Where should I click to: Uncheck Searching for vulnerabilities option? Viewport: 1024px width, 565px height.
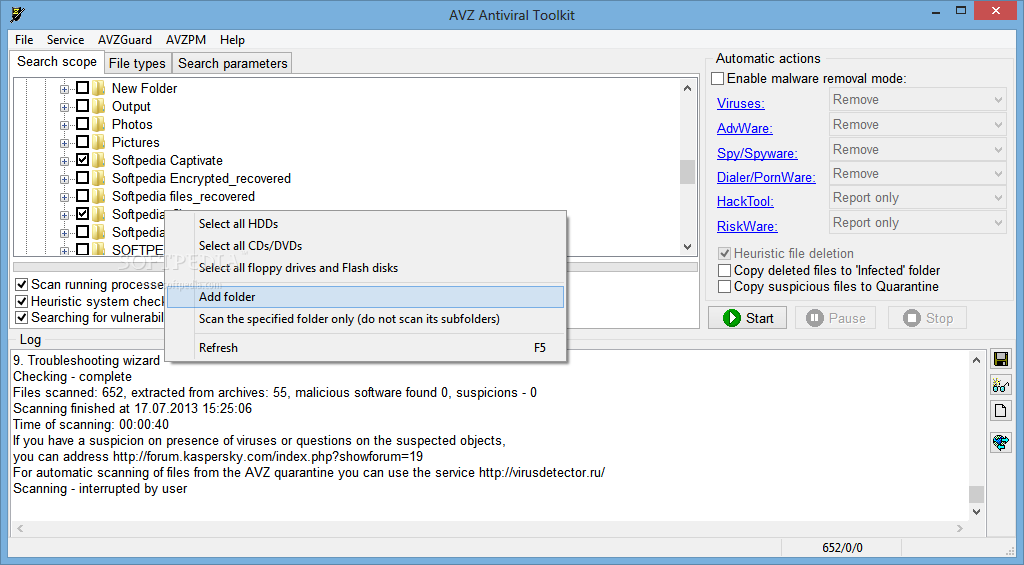click(x=22, y=317)
